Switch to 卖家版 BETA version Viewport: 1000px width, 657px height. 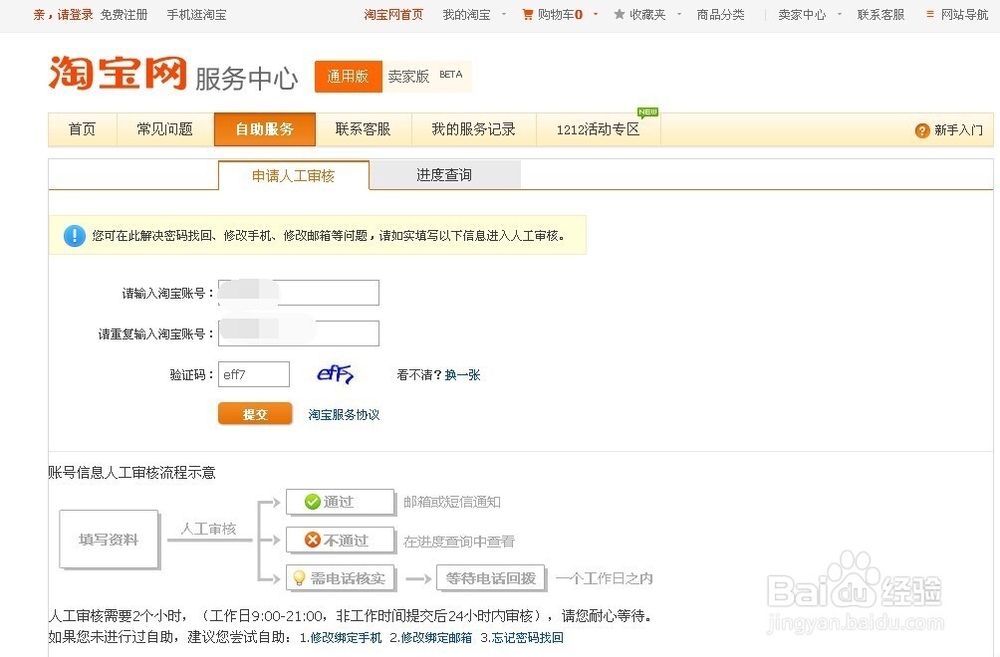426,77
